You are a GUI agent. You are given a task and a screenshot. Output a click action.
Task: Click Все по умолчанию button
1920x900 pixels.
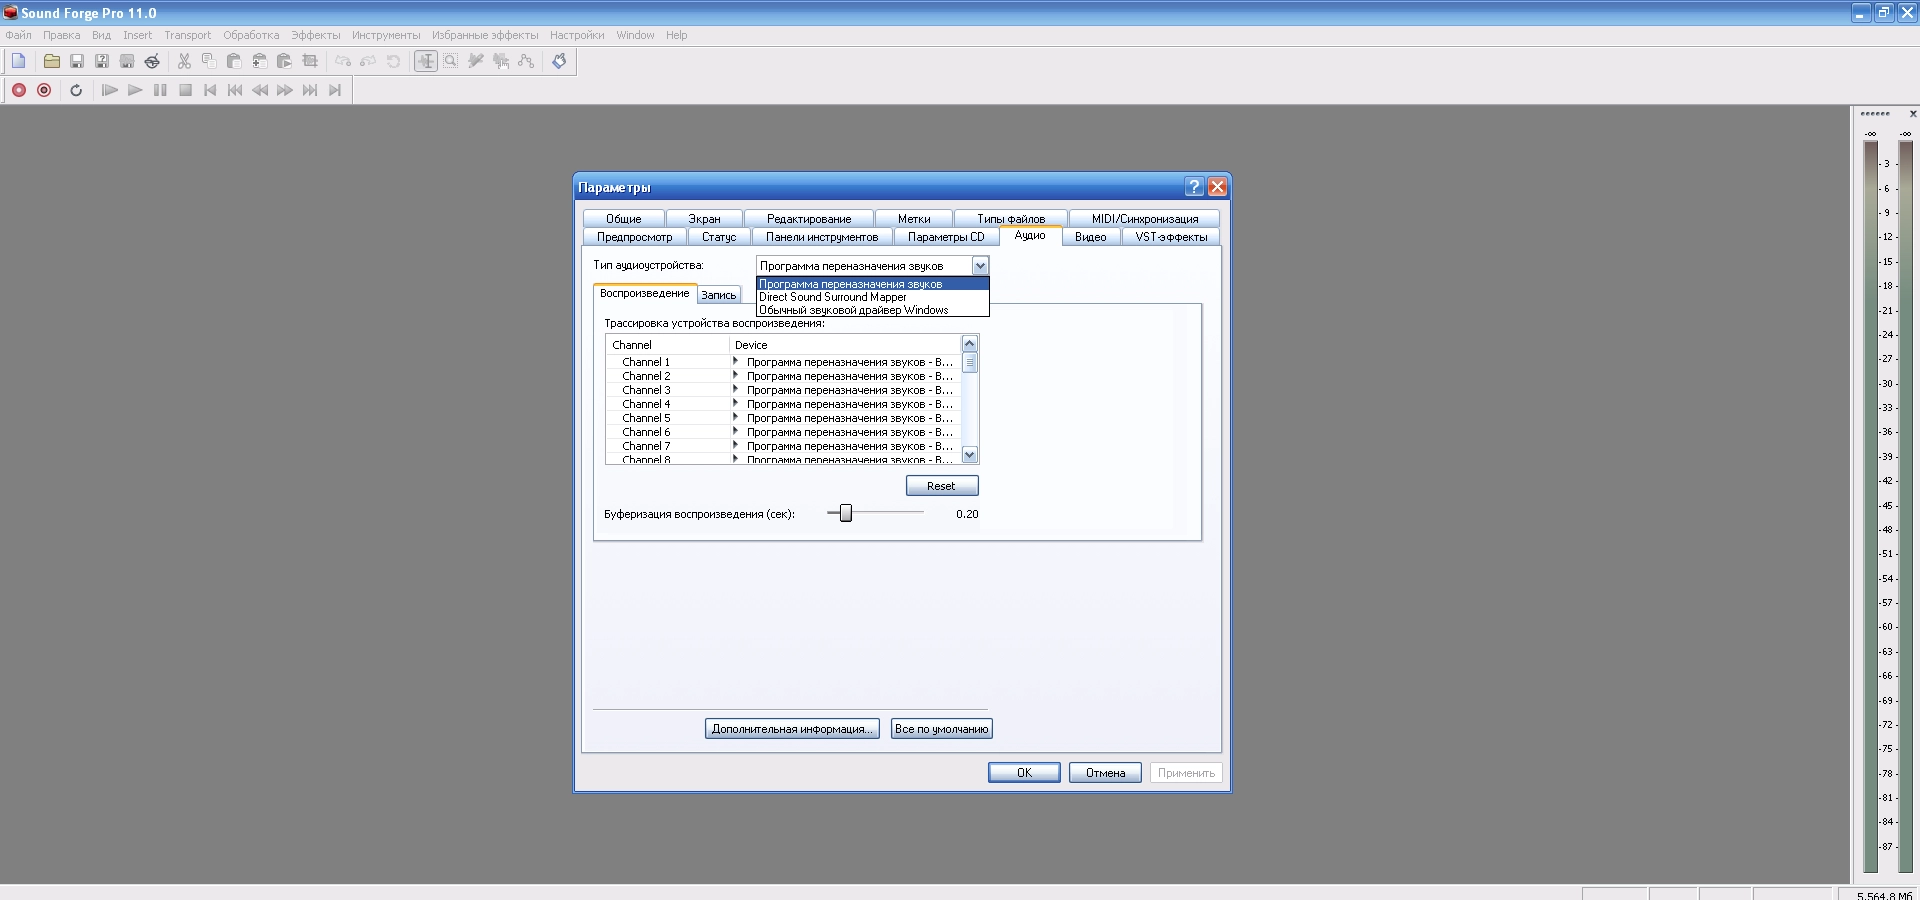[x=941, y=729]
